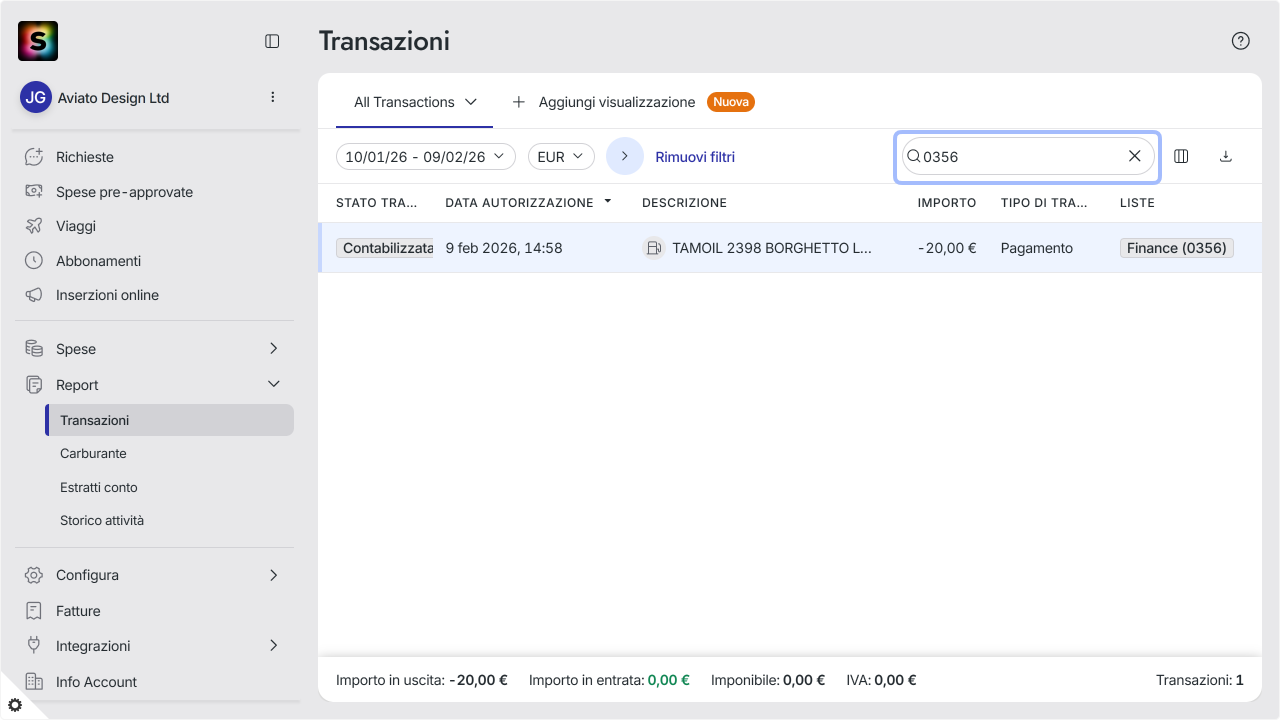
Task: Open the column configuration icon
Action: (x=1181, y=156)
